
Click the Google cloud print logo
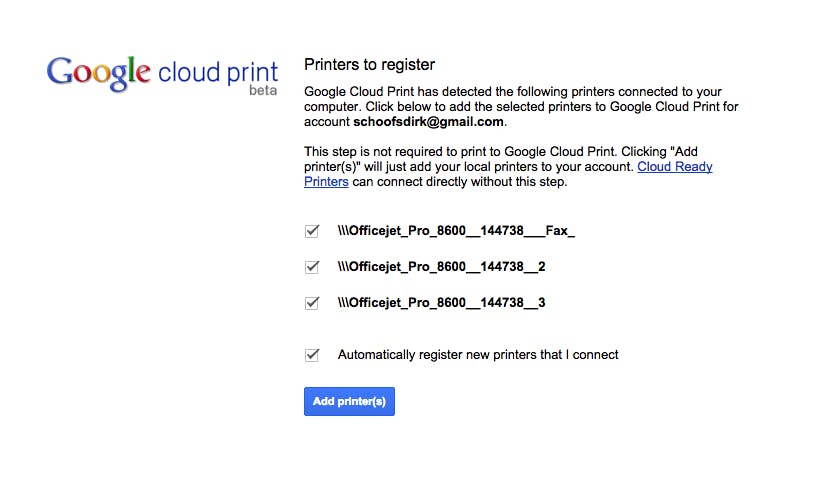point(164,75)
